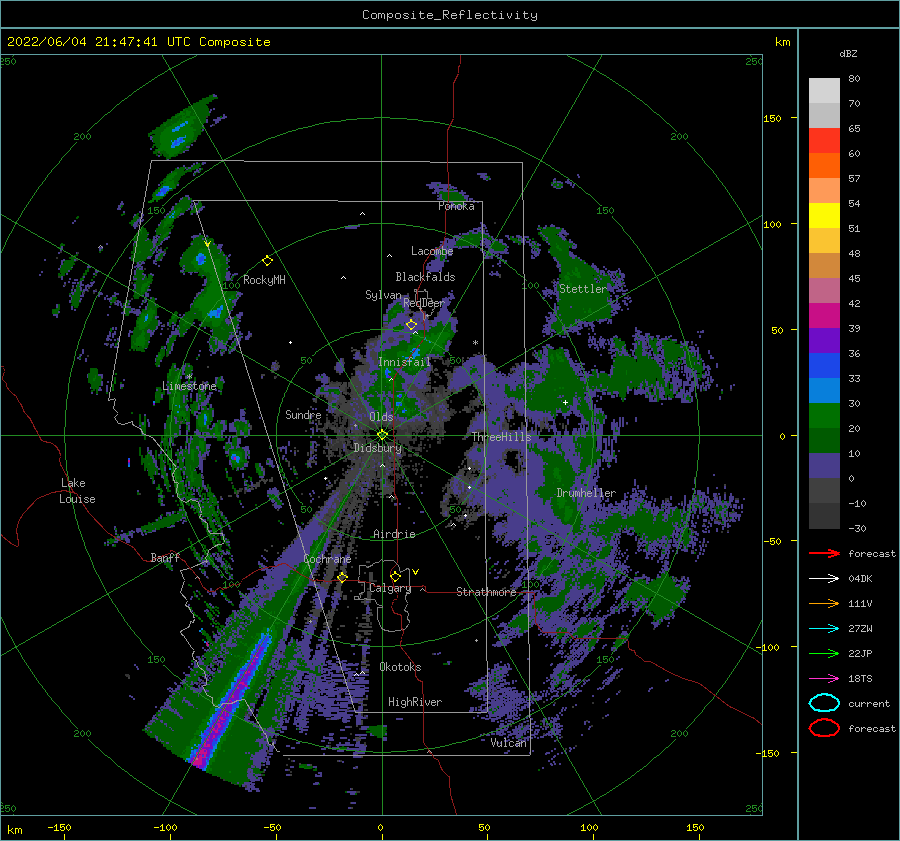
Task: Click the yellow diamond marker beside RockyMH
Action: tap(267, 261)
